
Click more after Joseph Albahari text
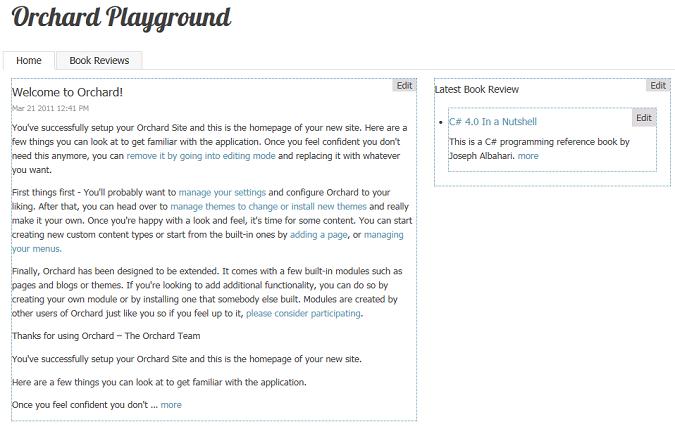[x=528, y=156]
